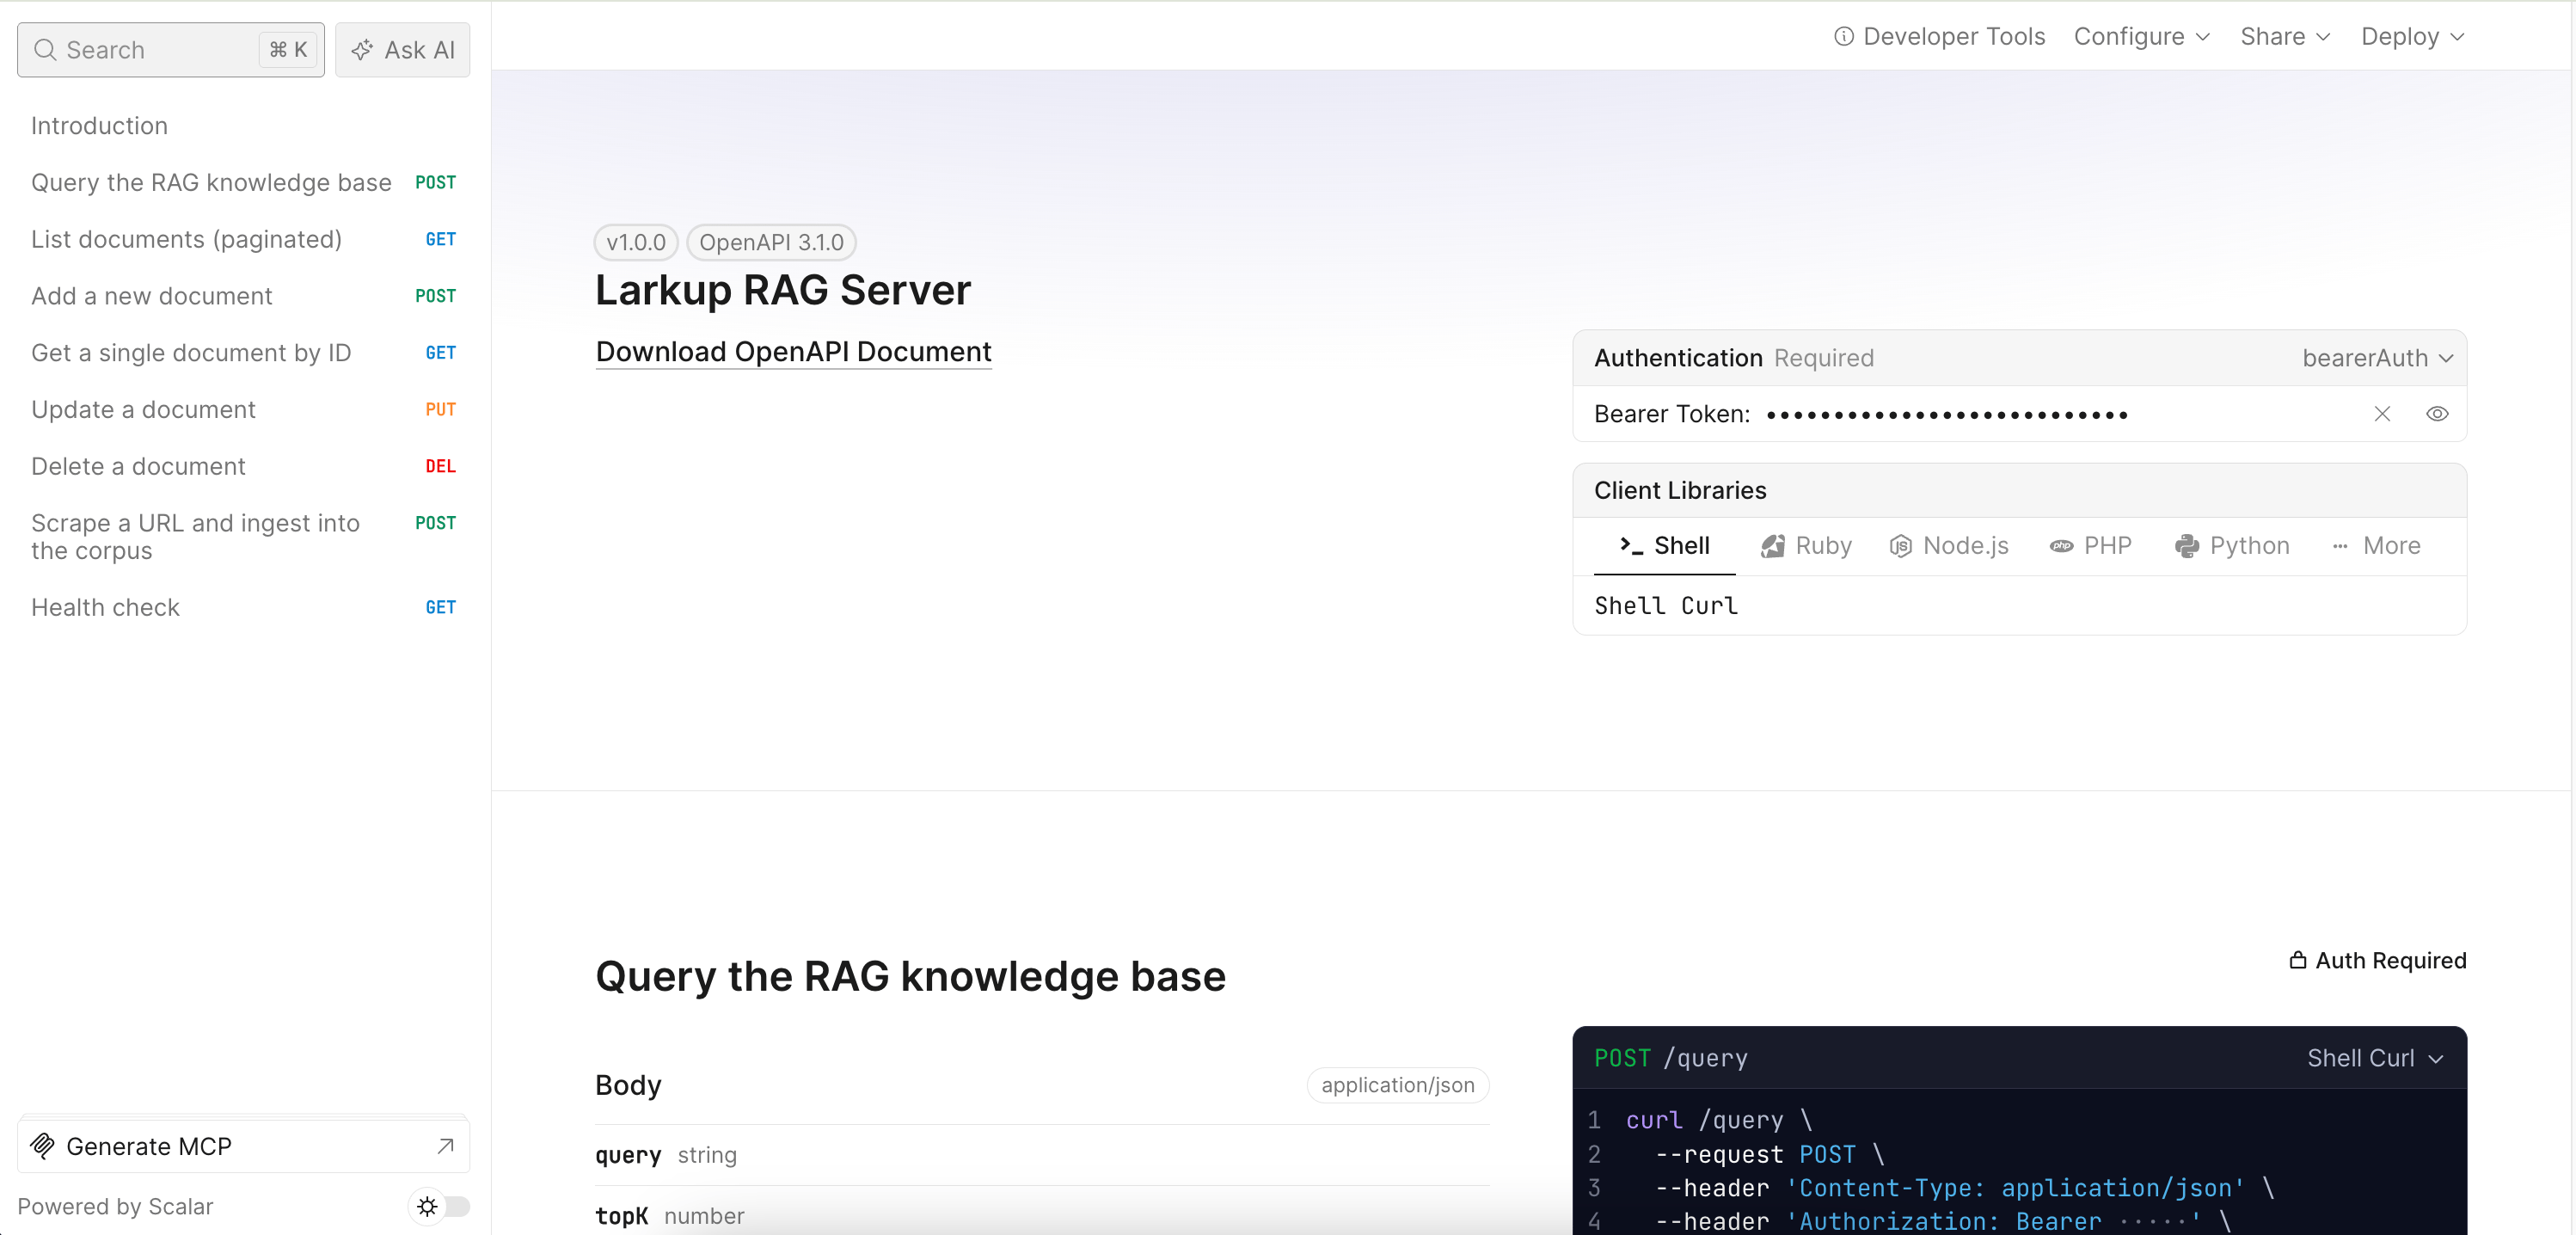Screen dimensions: 2576x1235
Task: Select the PHP client library tab
Action: point(2090,546)
